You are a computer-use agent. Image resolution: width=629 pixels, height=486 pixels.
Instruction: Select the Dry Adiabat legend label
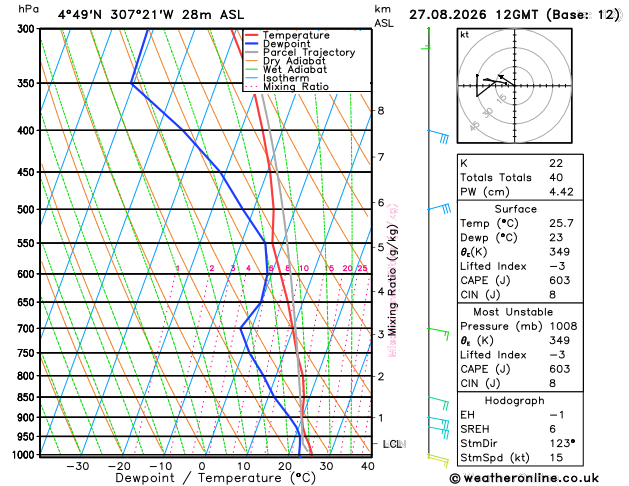[294, 61]
